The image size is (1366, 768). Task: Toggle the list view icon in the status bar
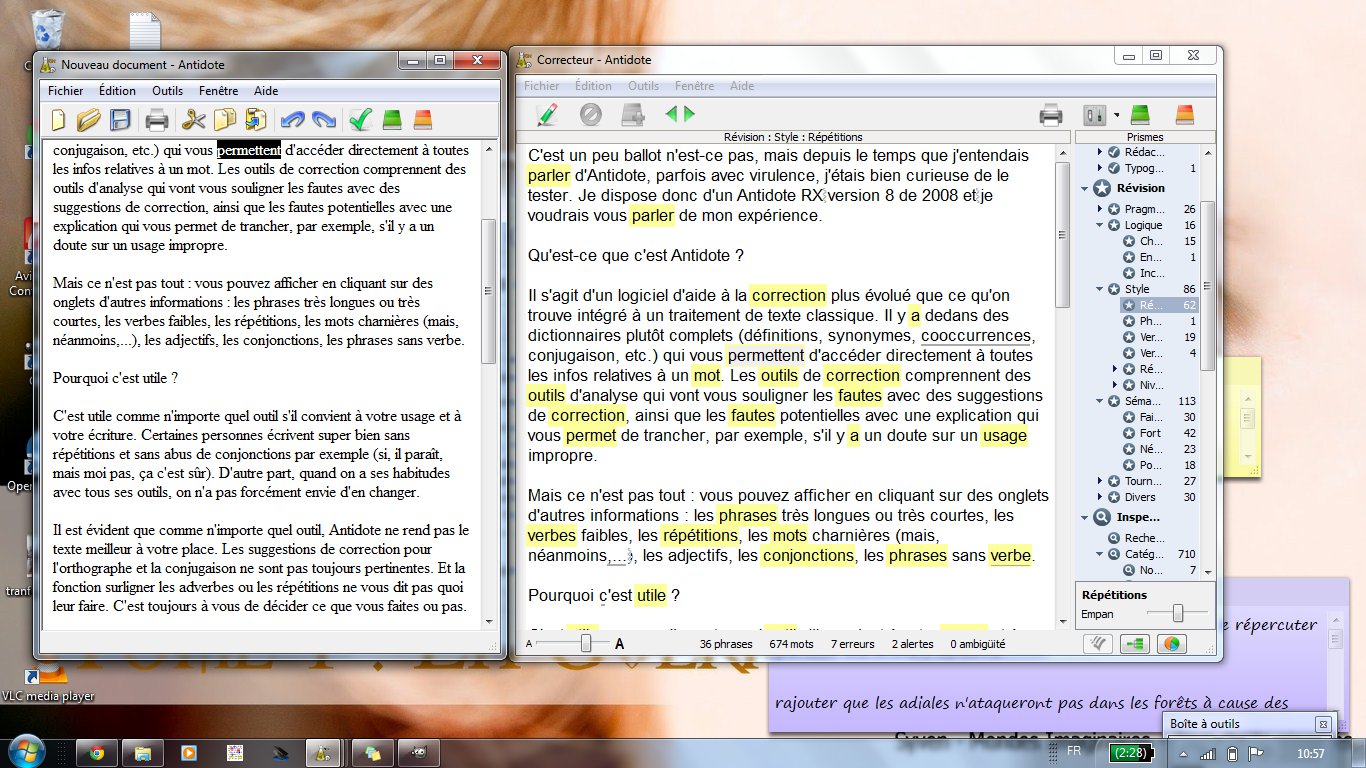coord(1133,644)
